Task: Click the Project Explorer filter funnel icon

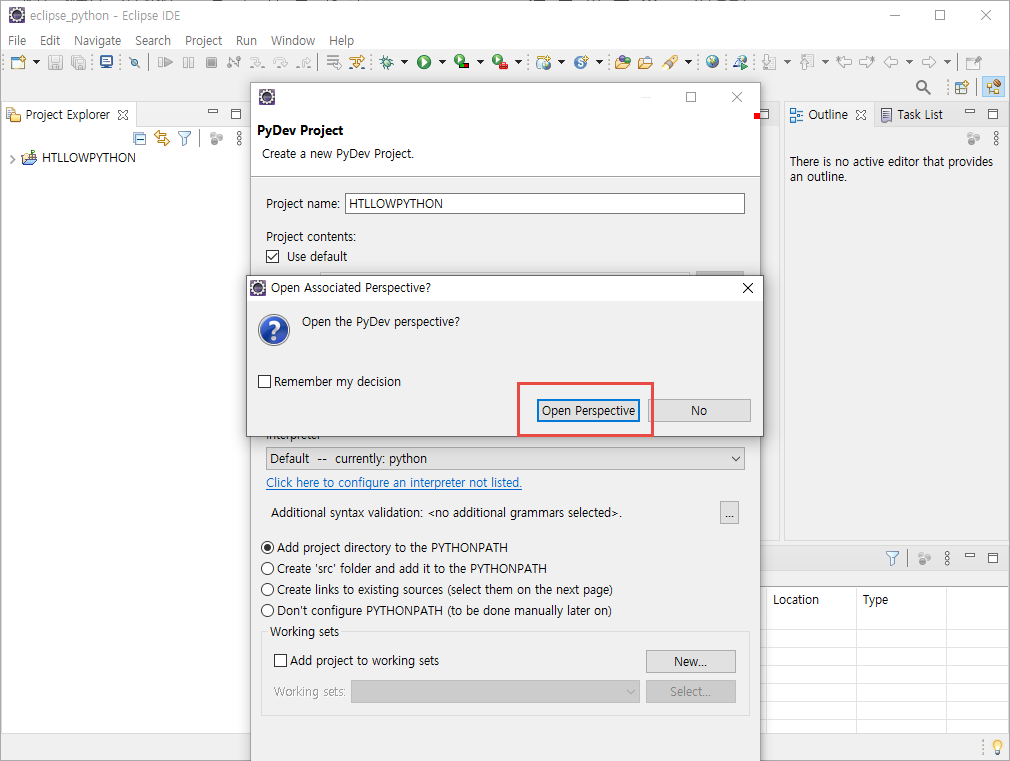Action: point(184,138)
